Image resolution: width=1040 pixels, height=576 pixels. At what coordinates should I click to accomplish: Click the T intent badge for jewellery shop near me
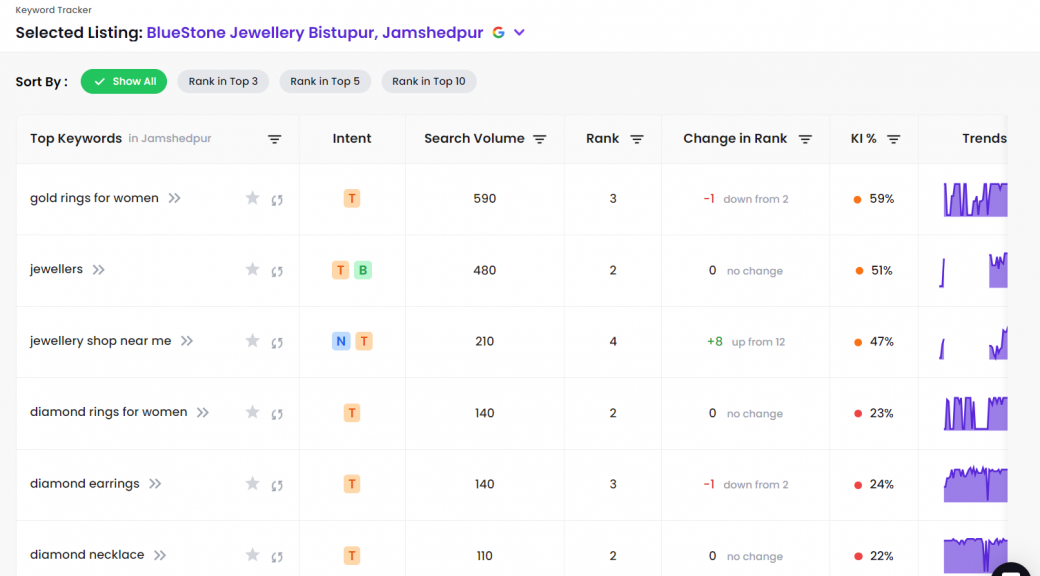pos(363,341)
